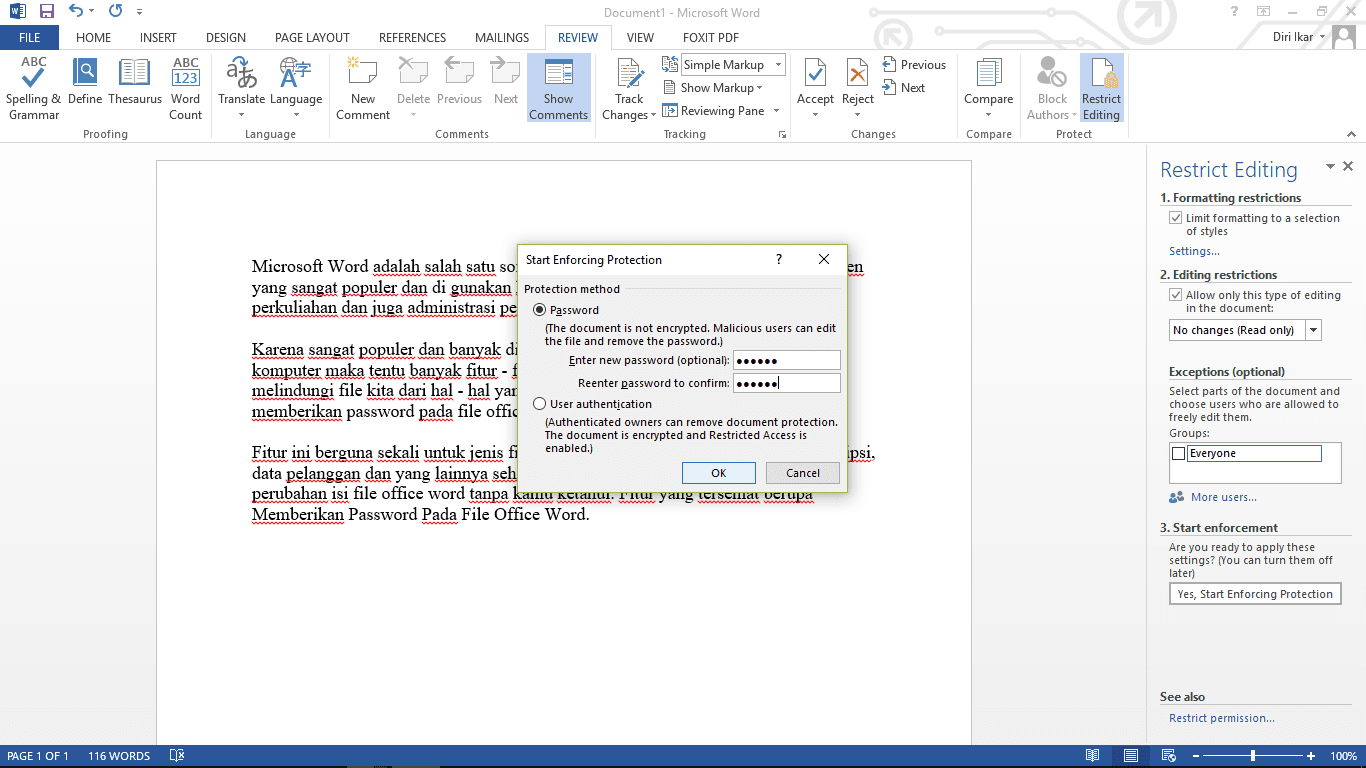Toggle the Restrict Editing pane
The image size is (1366, 768).
[1102, 88]
